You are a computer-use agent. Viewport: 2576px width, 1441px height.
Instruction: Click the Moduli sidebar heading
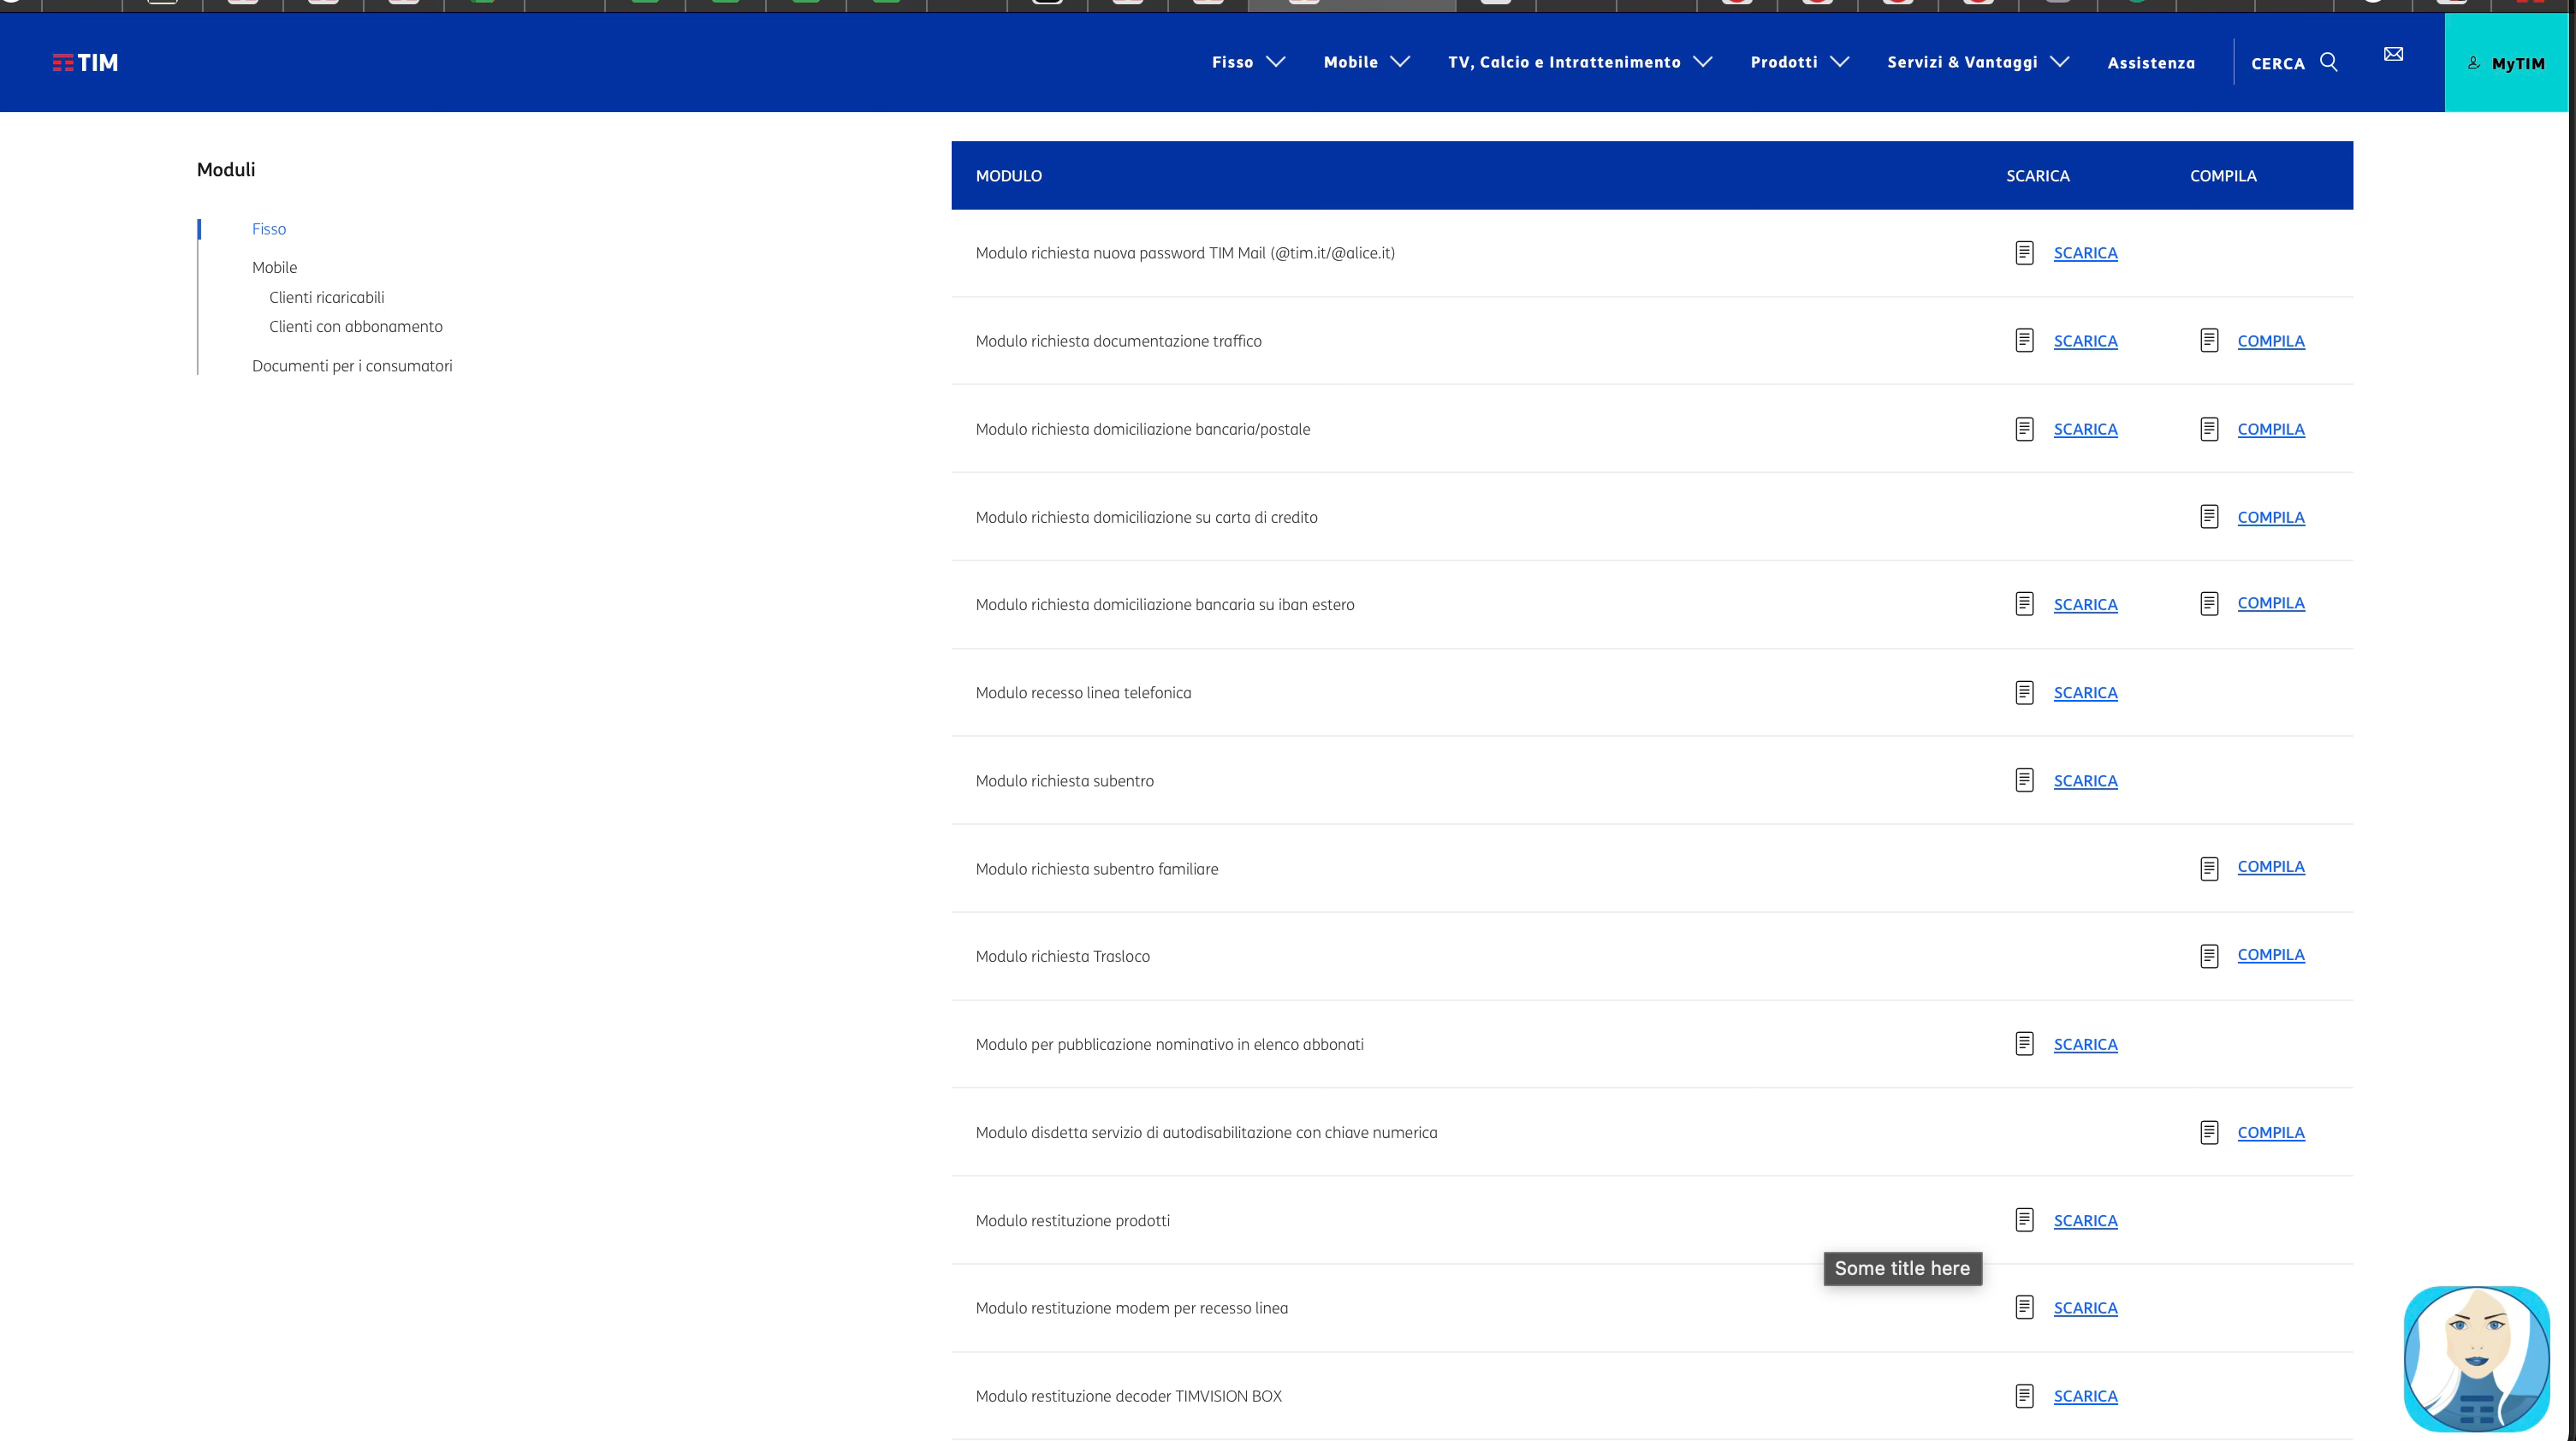[226, 170]
